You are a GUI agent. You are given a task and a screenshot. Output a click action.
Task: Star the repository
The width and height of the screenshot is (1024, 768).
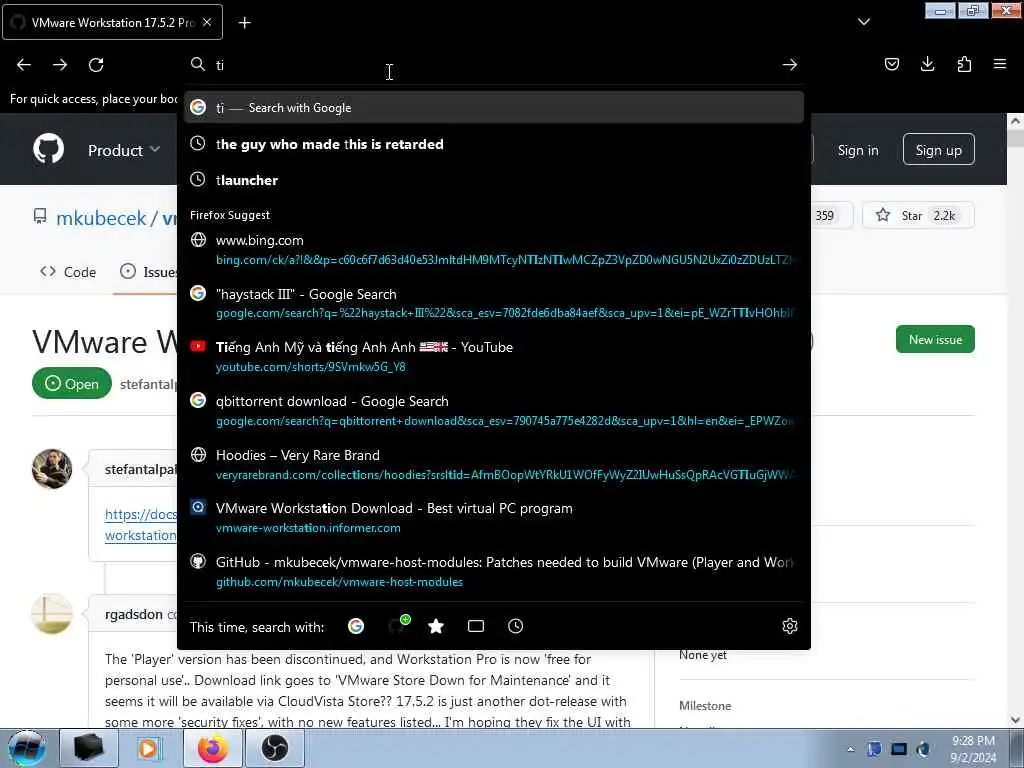(x=918, y=216)
